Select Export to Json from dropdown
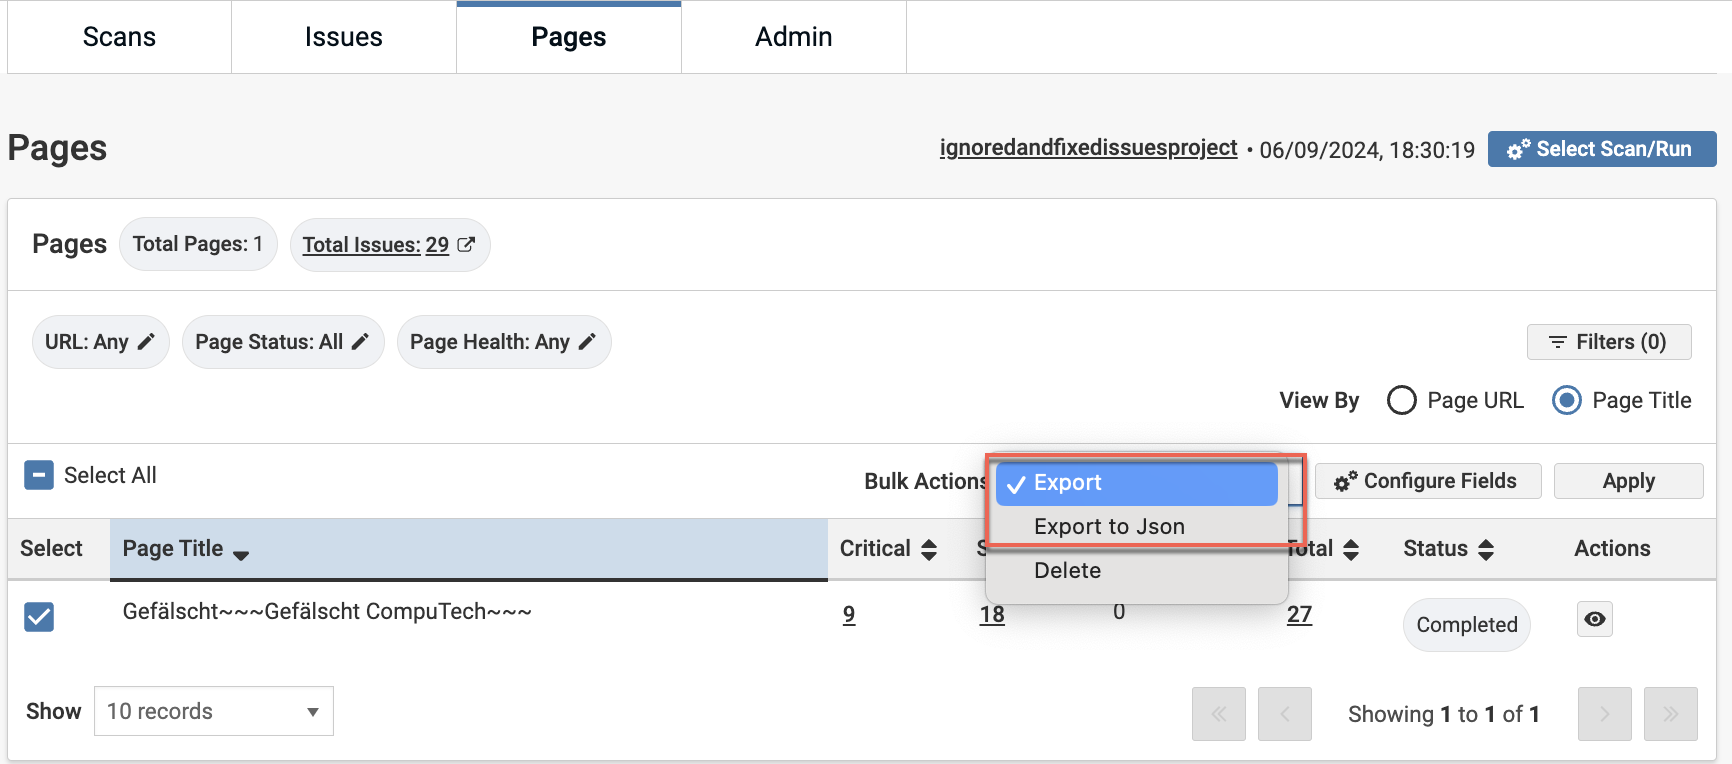This screenshot has width=1732, height=764. pos(1109,526)
